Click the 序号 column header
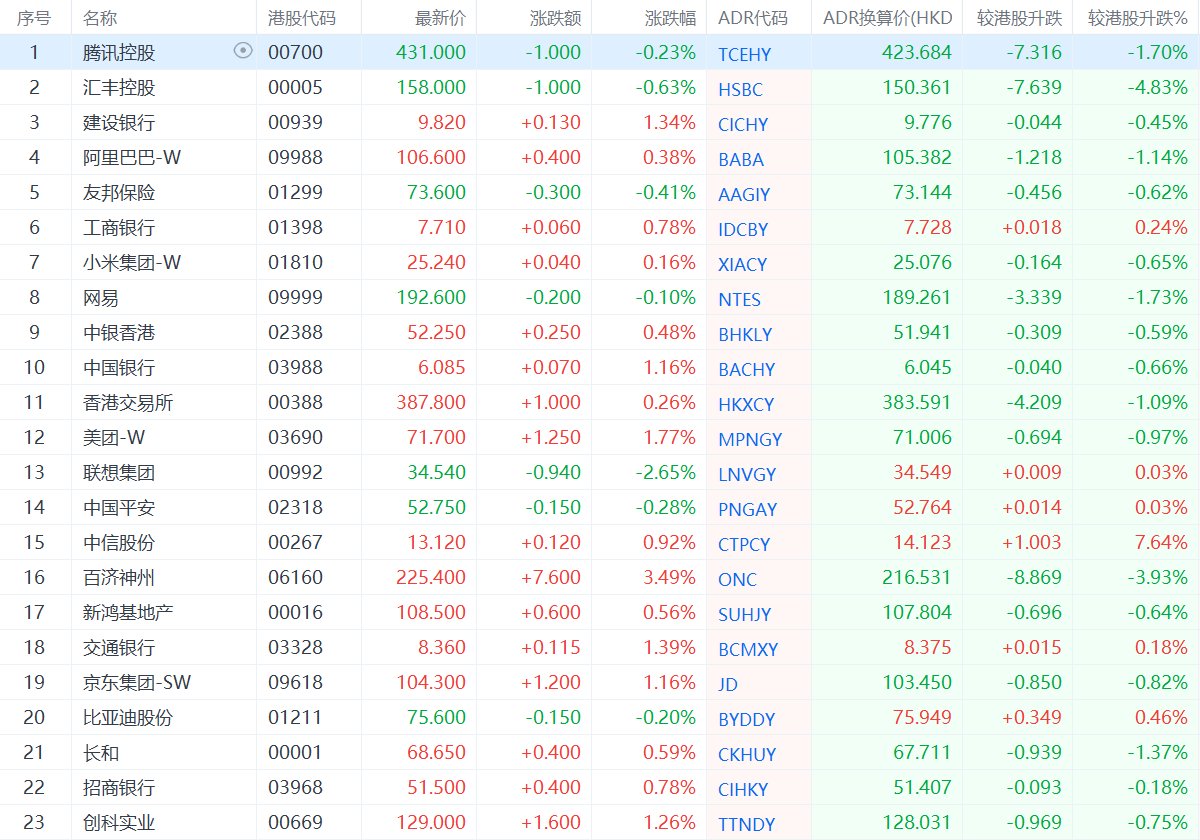Screen dimensions: 1200x840 coord(34,18)
